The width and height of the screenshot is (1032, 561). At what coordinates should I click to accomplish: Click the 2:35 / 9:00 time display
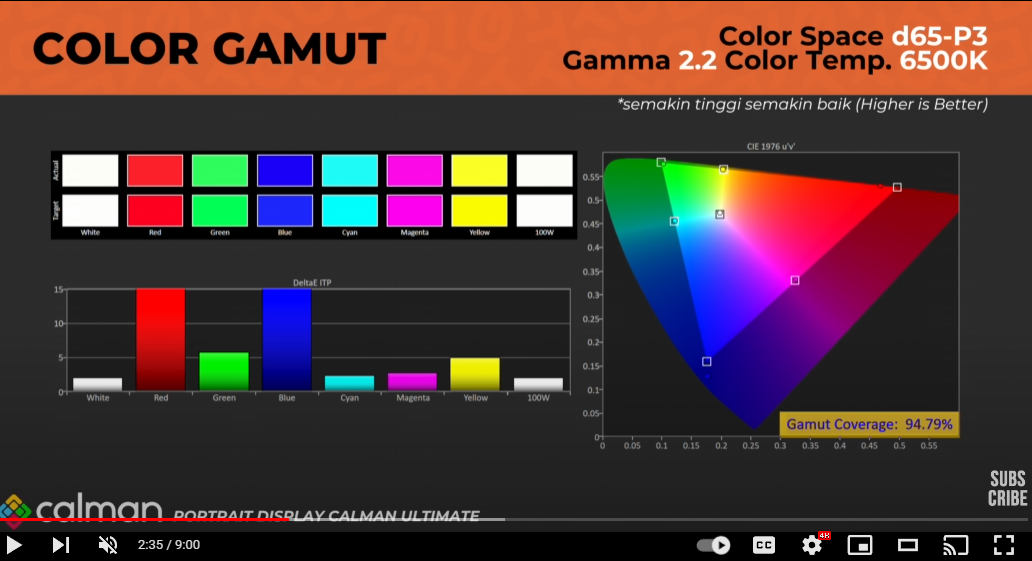(168, 545)
